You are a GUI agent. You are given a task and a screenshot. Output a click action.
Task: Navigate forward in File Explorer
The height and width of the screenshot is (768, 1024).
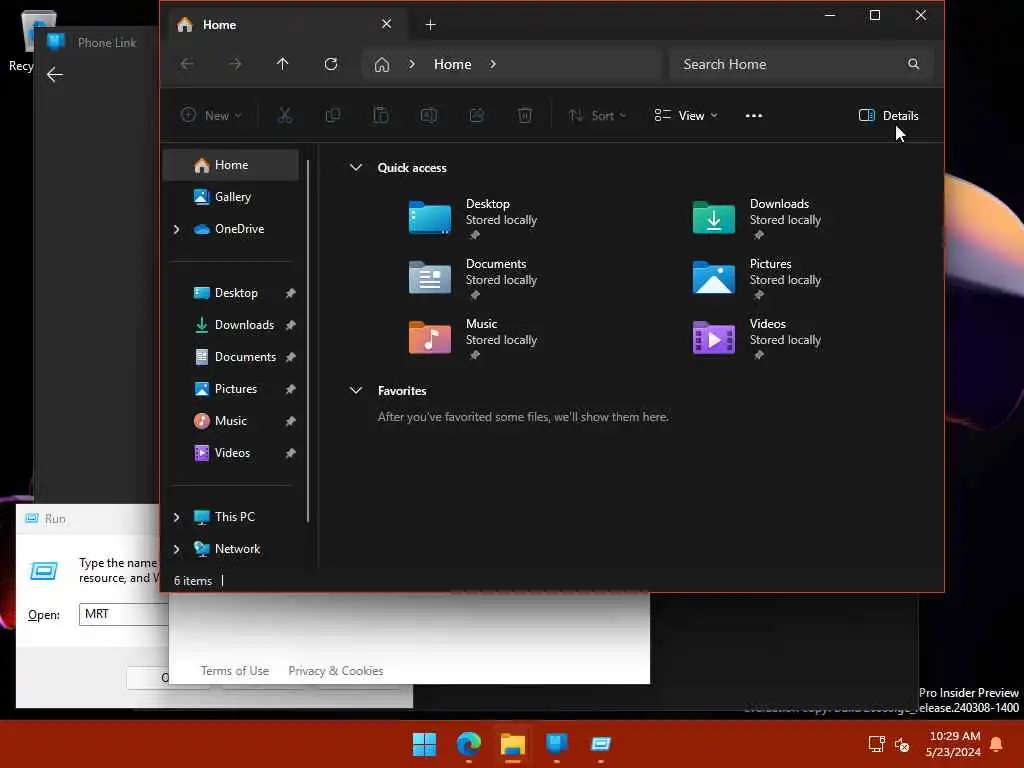[235, 64]
